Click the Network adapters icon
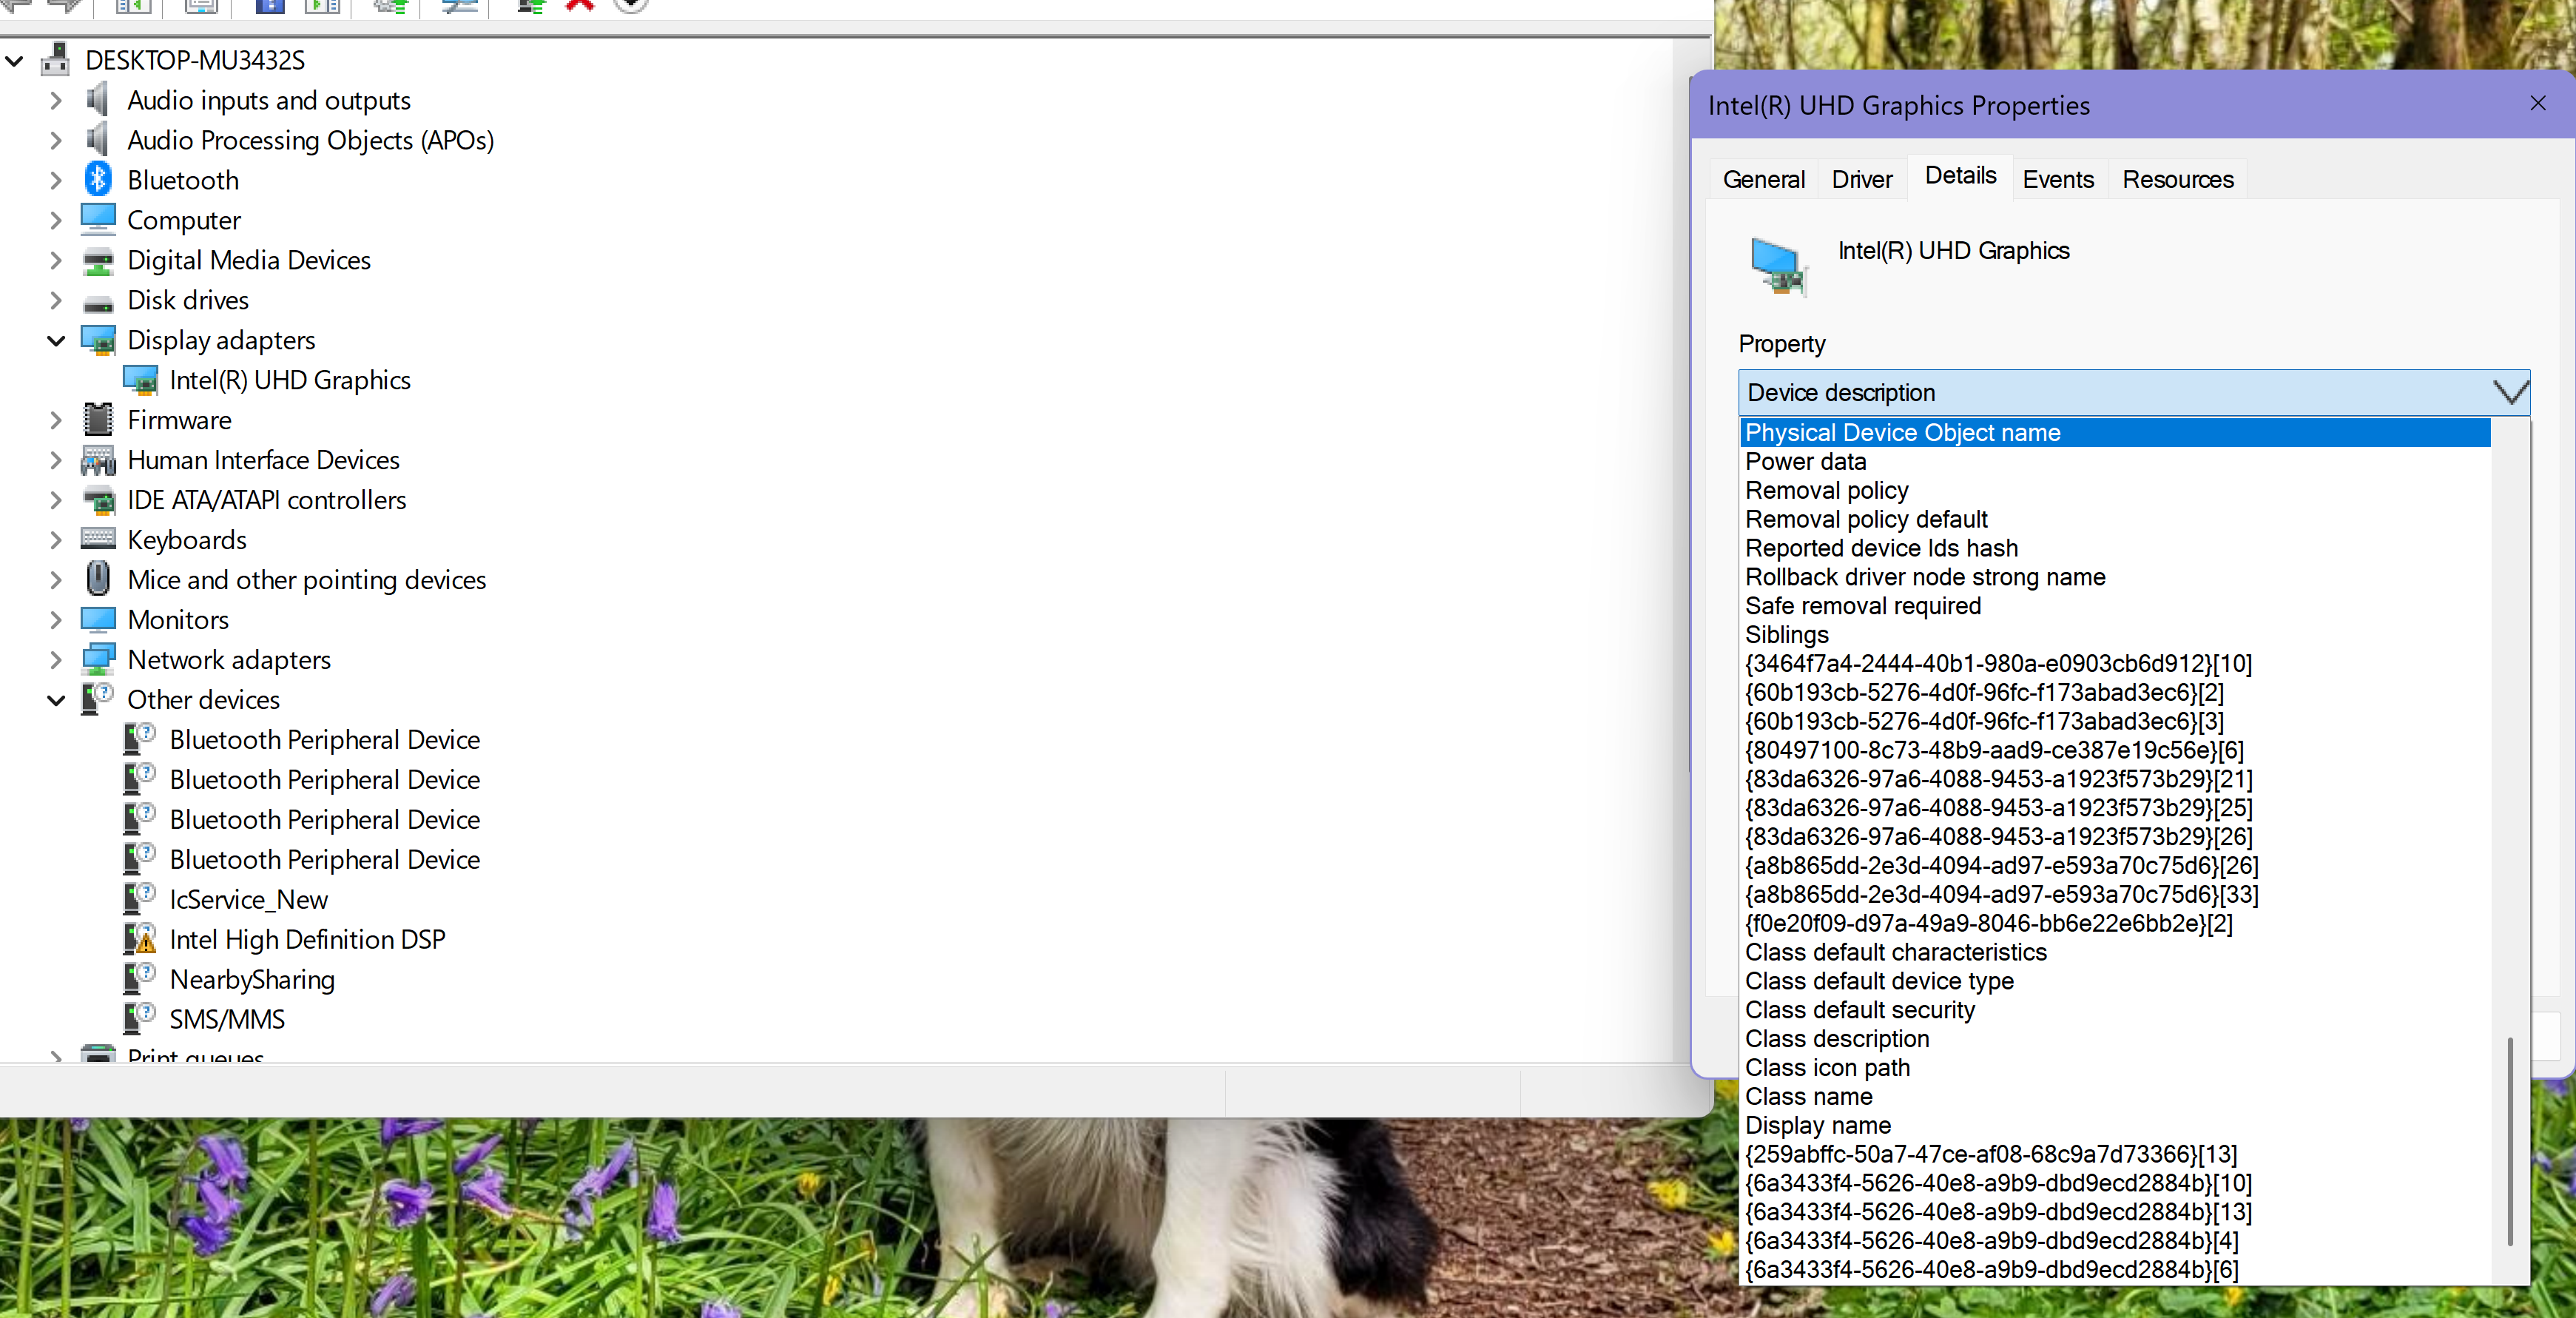This screenshot has width=2576, height=1318. click(98, 660)
